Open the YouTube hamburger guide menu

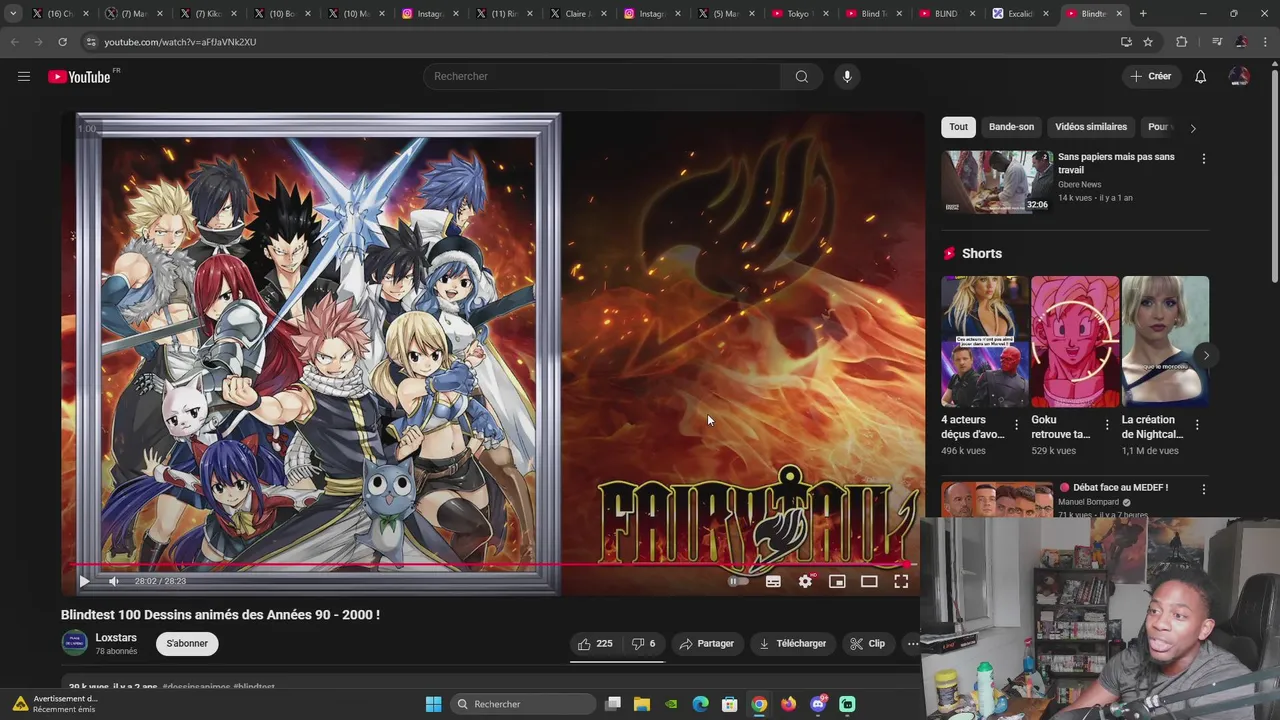[x=24, y=76]
